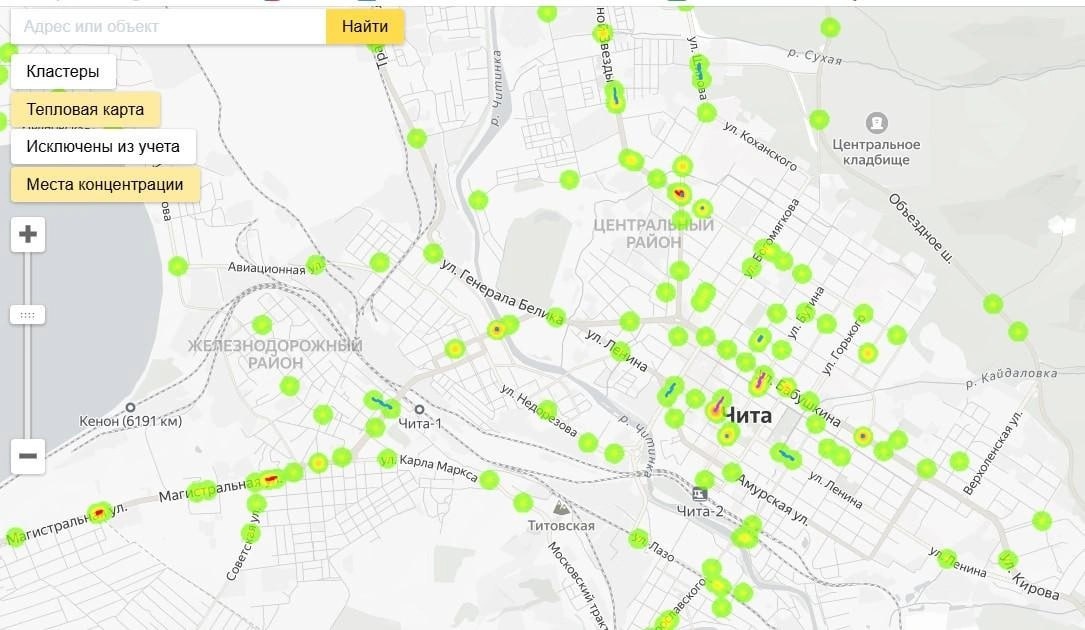1085x630 pixels.
Task: Click the ул. Генерала Белика street label
Action: click(x=502, y=294)
